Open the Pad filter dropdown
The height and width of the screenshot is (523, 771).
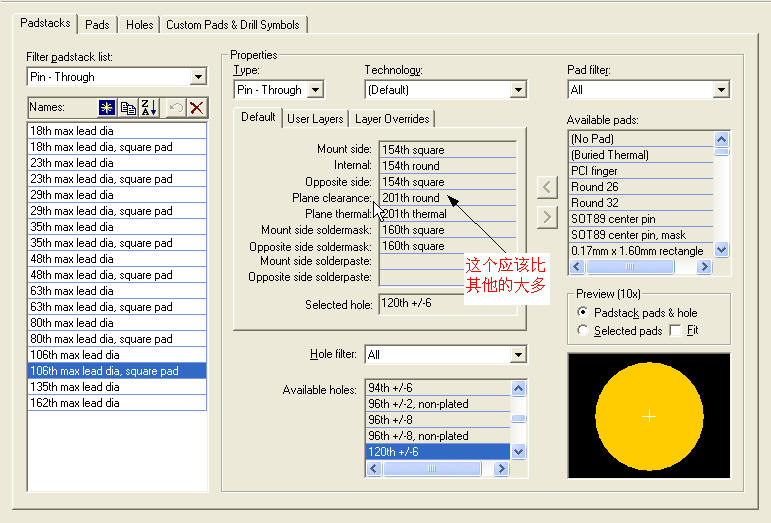721,90
